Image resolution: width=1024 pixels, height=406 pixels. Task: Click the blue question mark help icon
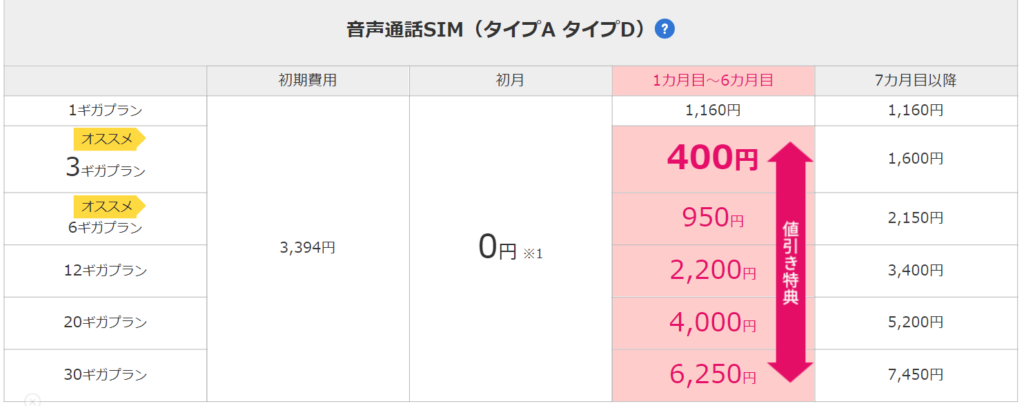point(665,29)
